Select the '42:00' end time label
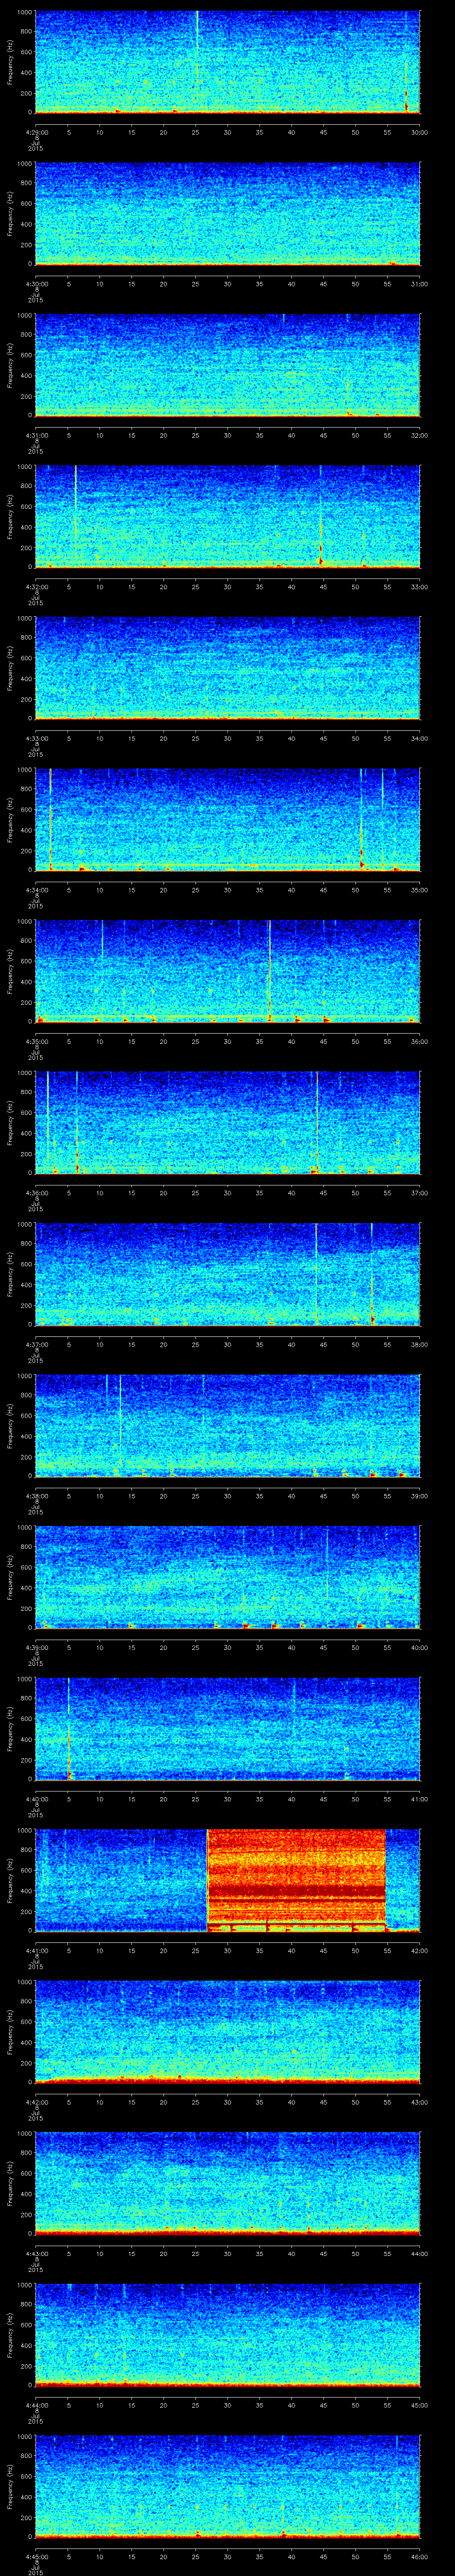The image size is (455, 2576). 419,1951
